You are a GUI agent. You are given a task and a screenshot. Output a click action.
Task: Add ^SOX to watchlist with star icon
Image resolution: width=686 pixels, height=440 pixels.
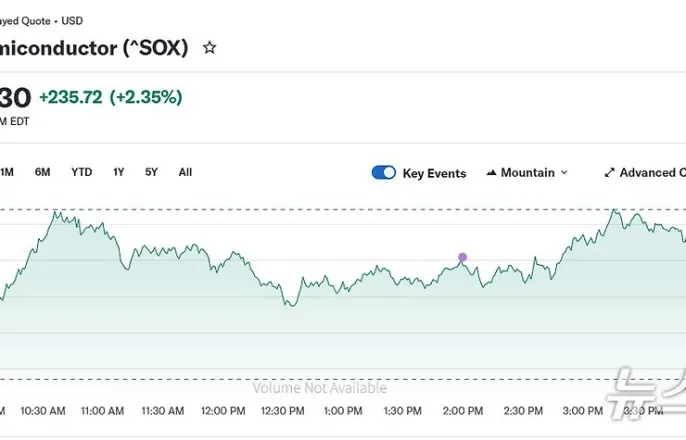(x=210, y=48)
